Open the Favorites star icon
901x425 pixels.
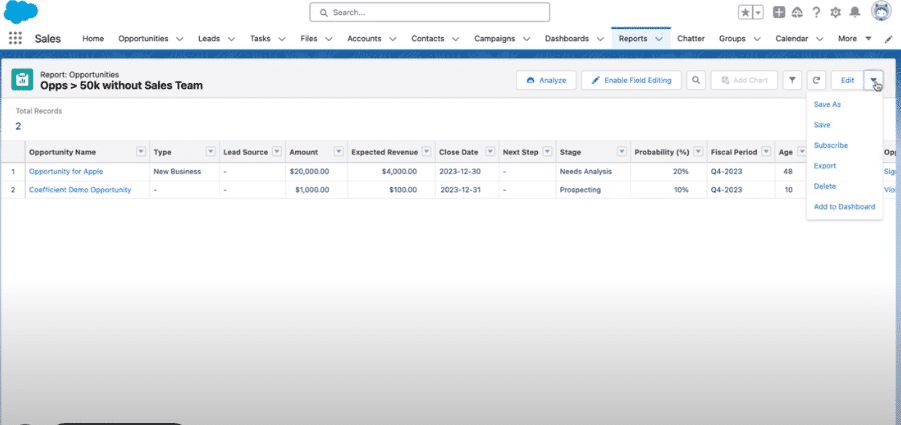(x=745, y=12)
